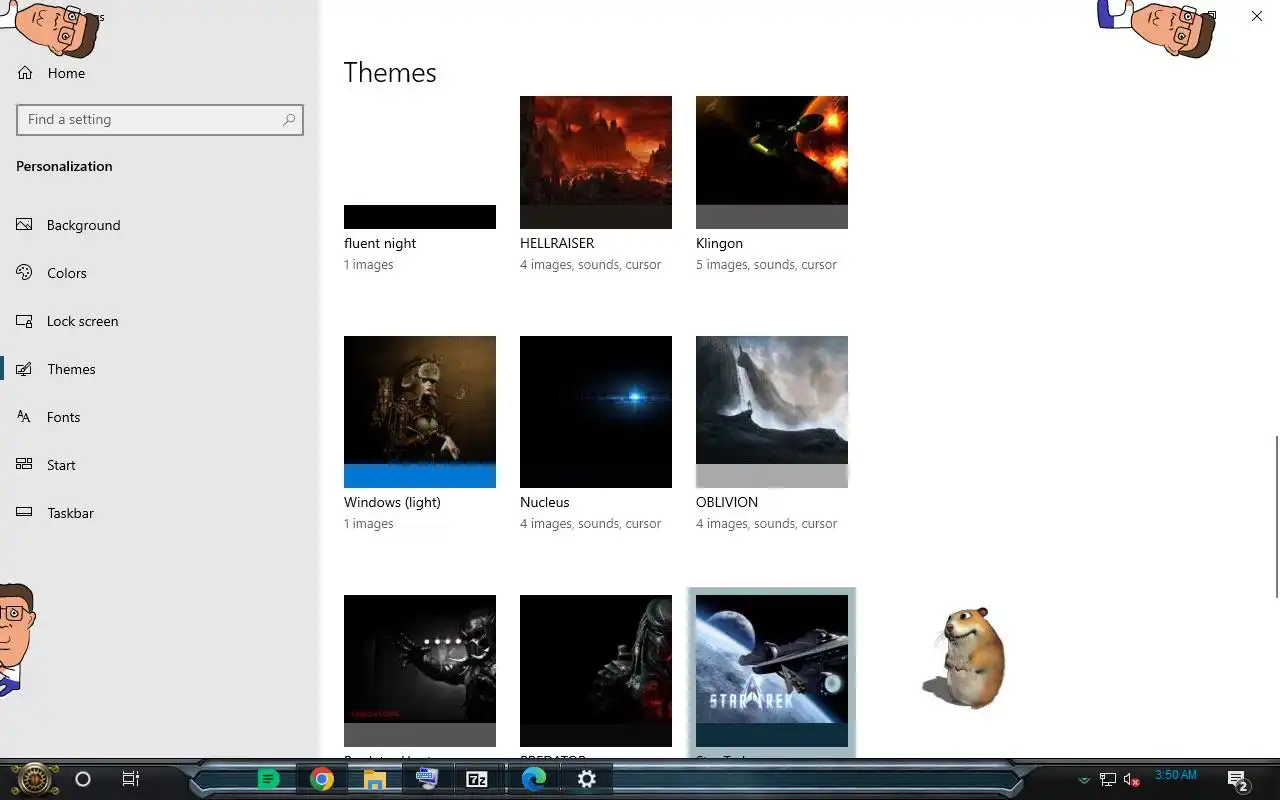Launch Google Chrome from the taskbar

click(321, 779)
